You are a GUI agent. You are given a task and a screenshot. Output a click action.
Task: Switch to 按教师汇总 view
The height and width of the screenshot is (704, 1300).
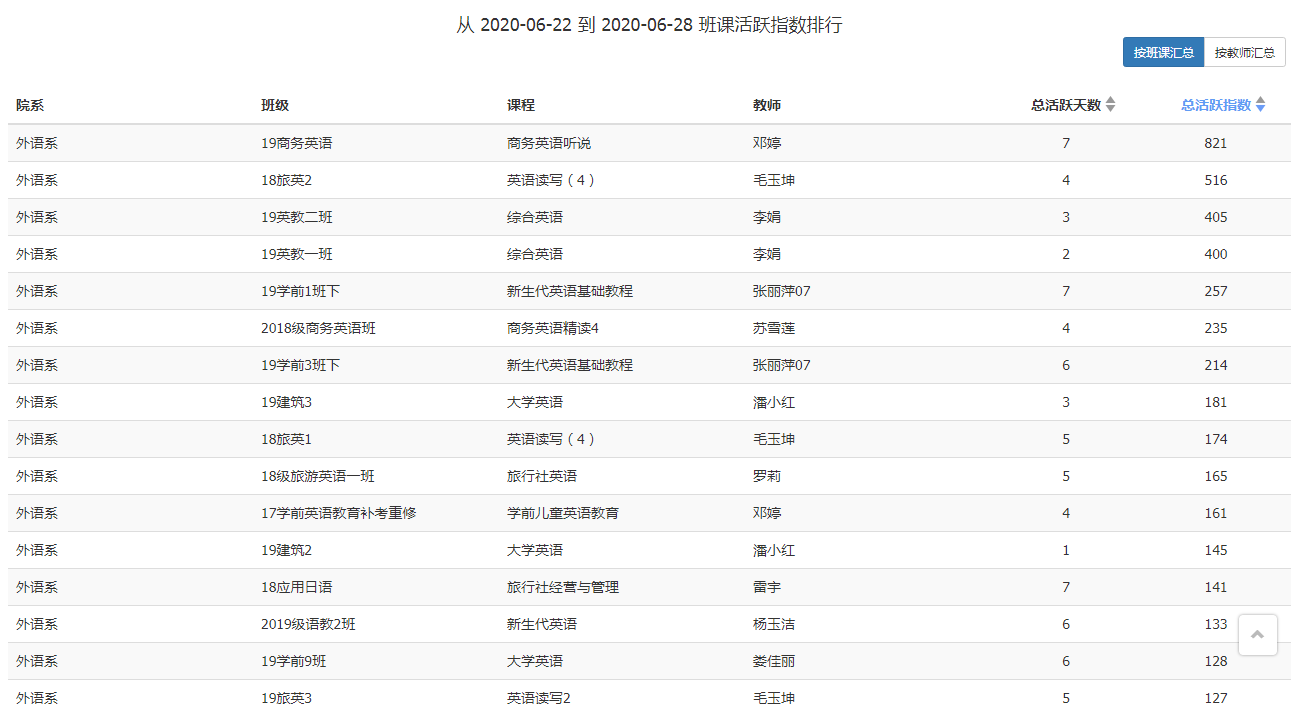coord(1244,52)
